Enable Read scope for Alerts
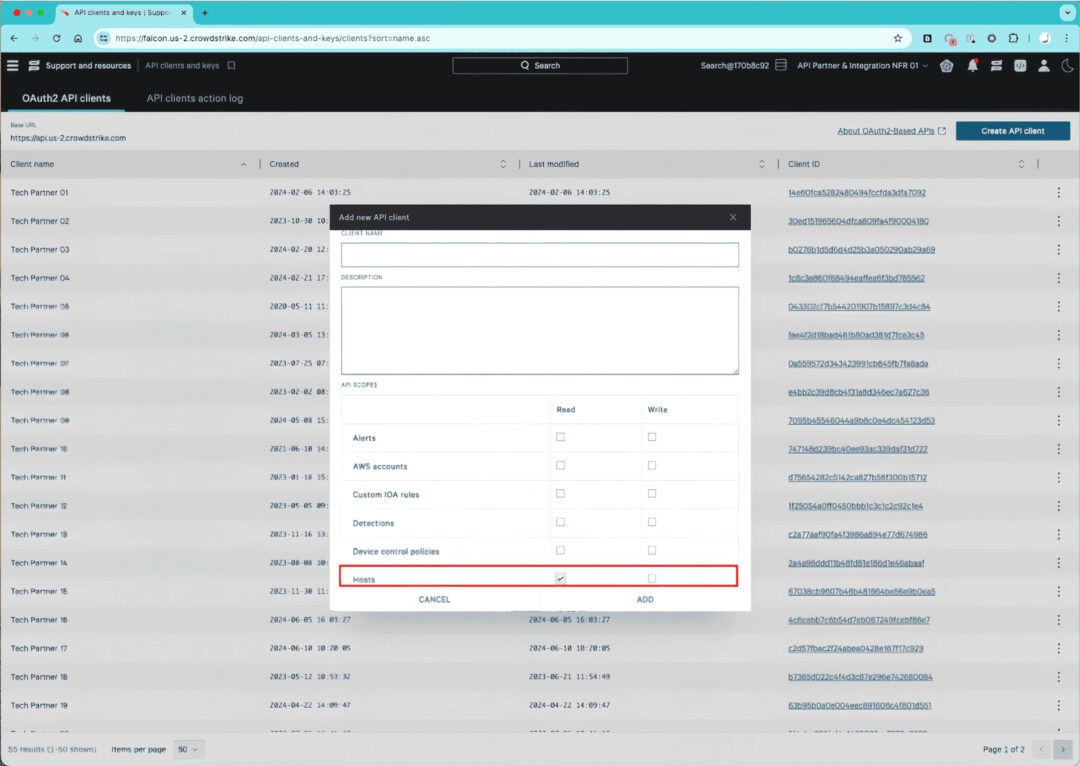The image size is (1080, 766). tap(561, 437)
